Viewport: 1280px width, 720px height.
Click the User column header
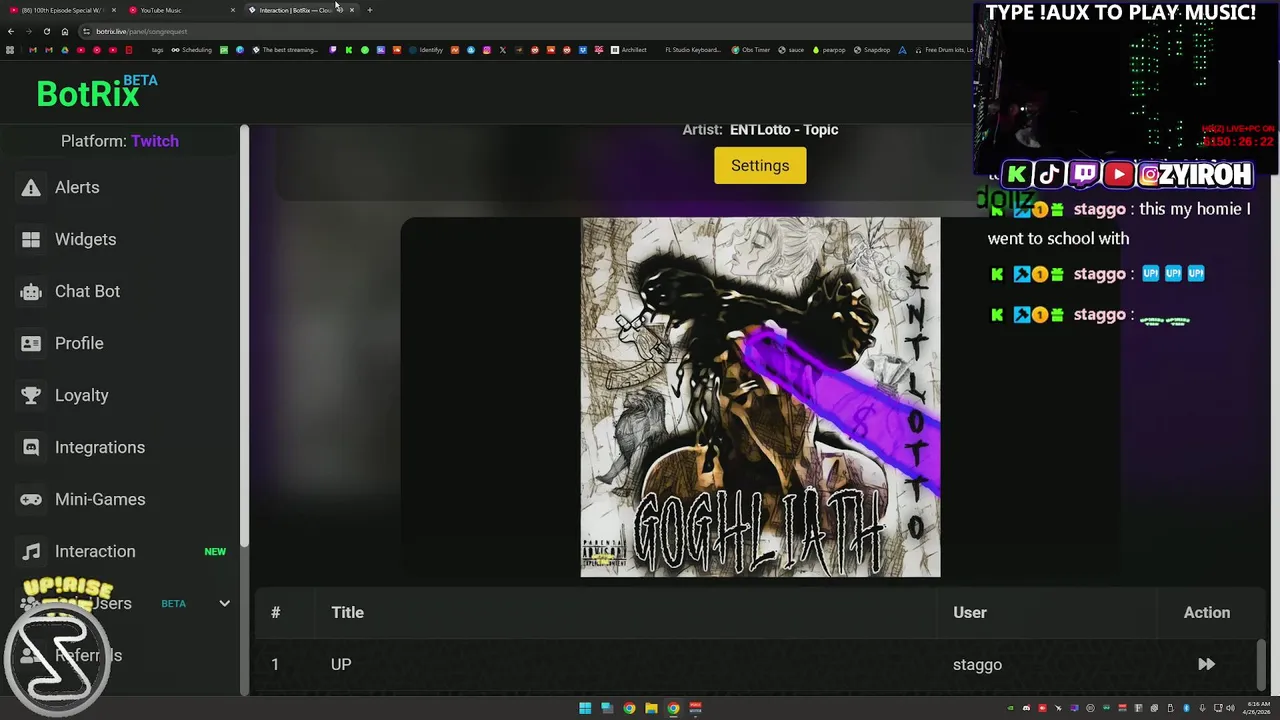coord(970,612)
